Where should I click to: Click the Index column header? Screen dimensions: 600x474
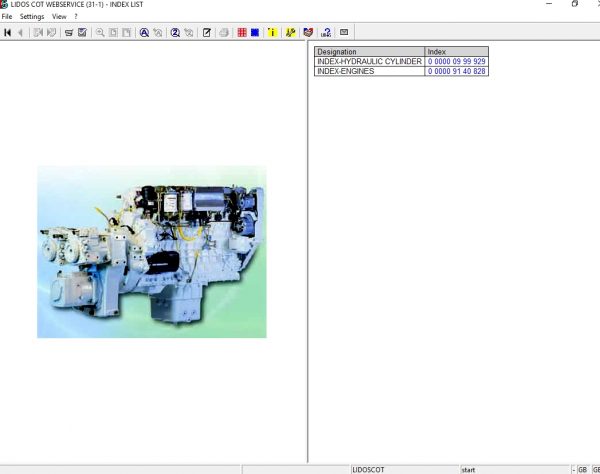coord(457,52)
